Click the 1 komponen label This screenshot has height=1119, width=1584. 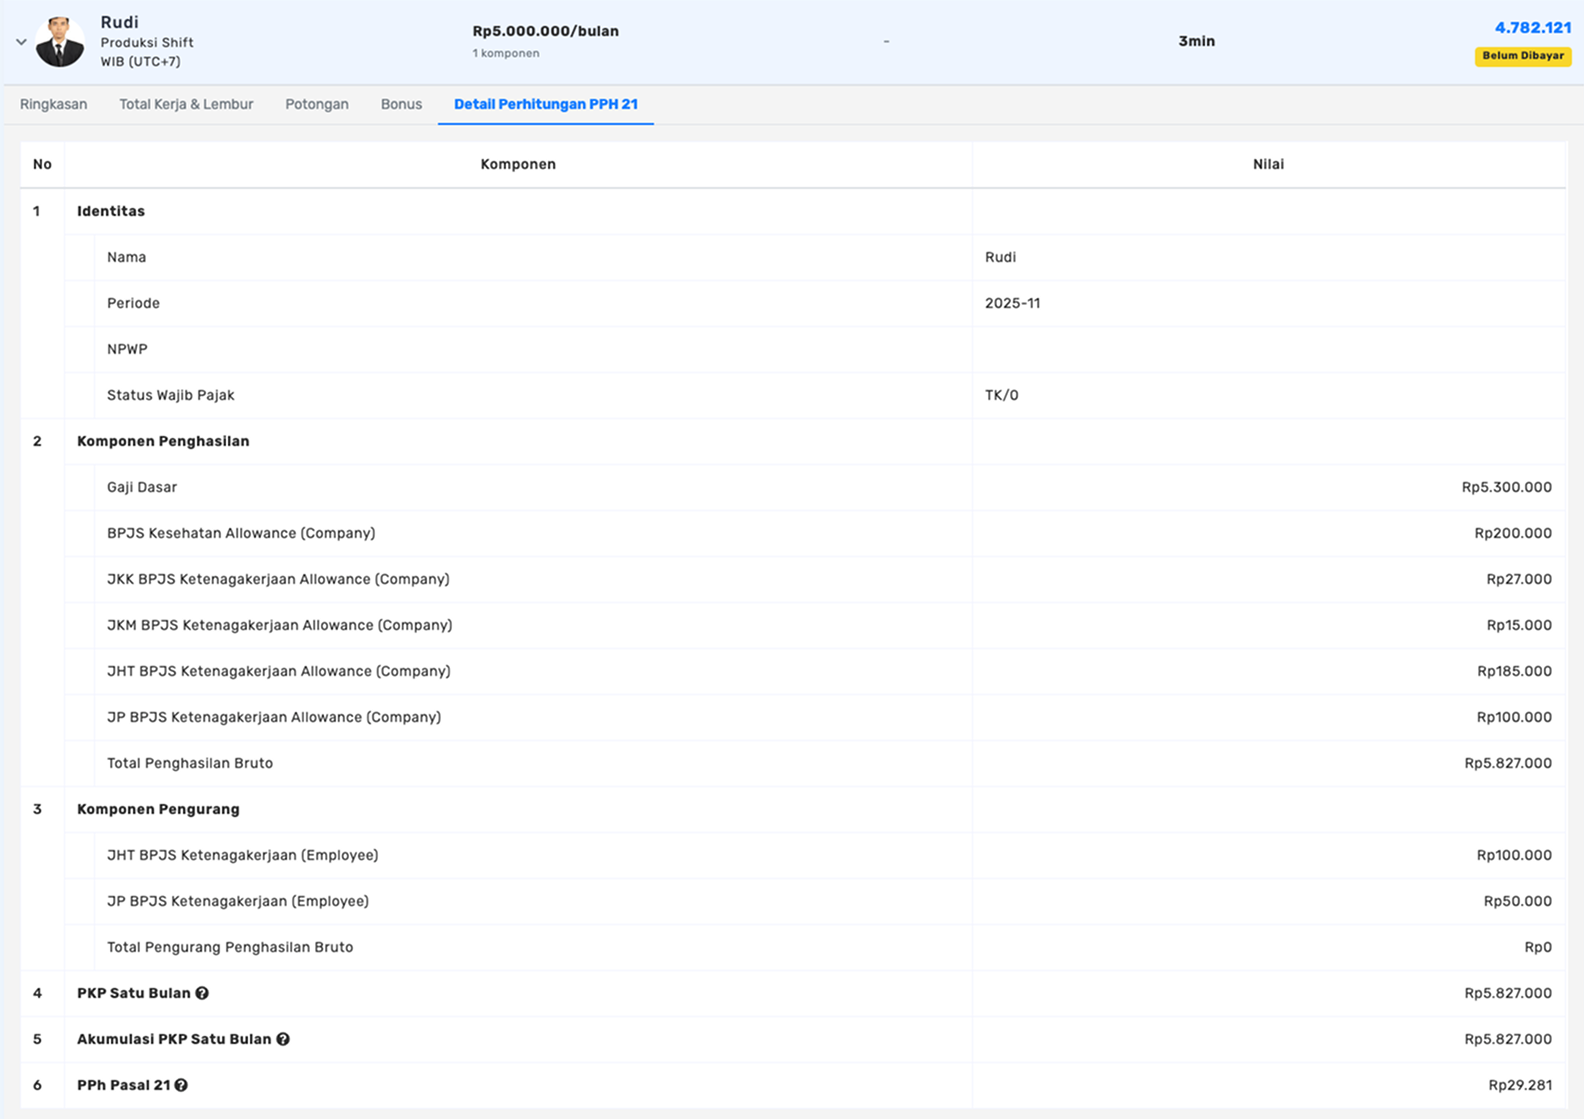(506, 53)
